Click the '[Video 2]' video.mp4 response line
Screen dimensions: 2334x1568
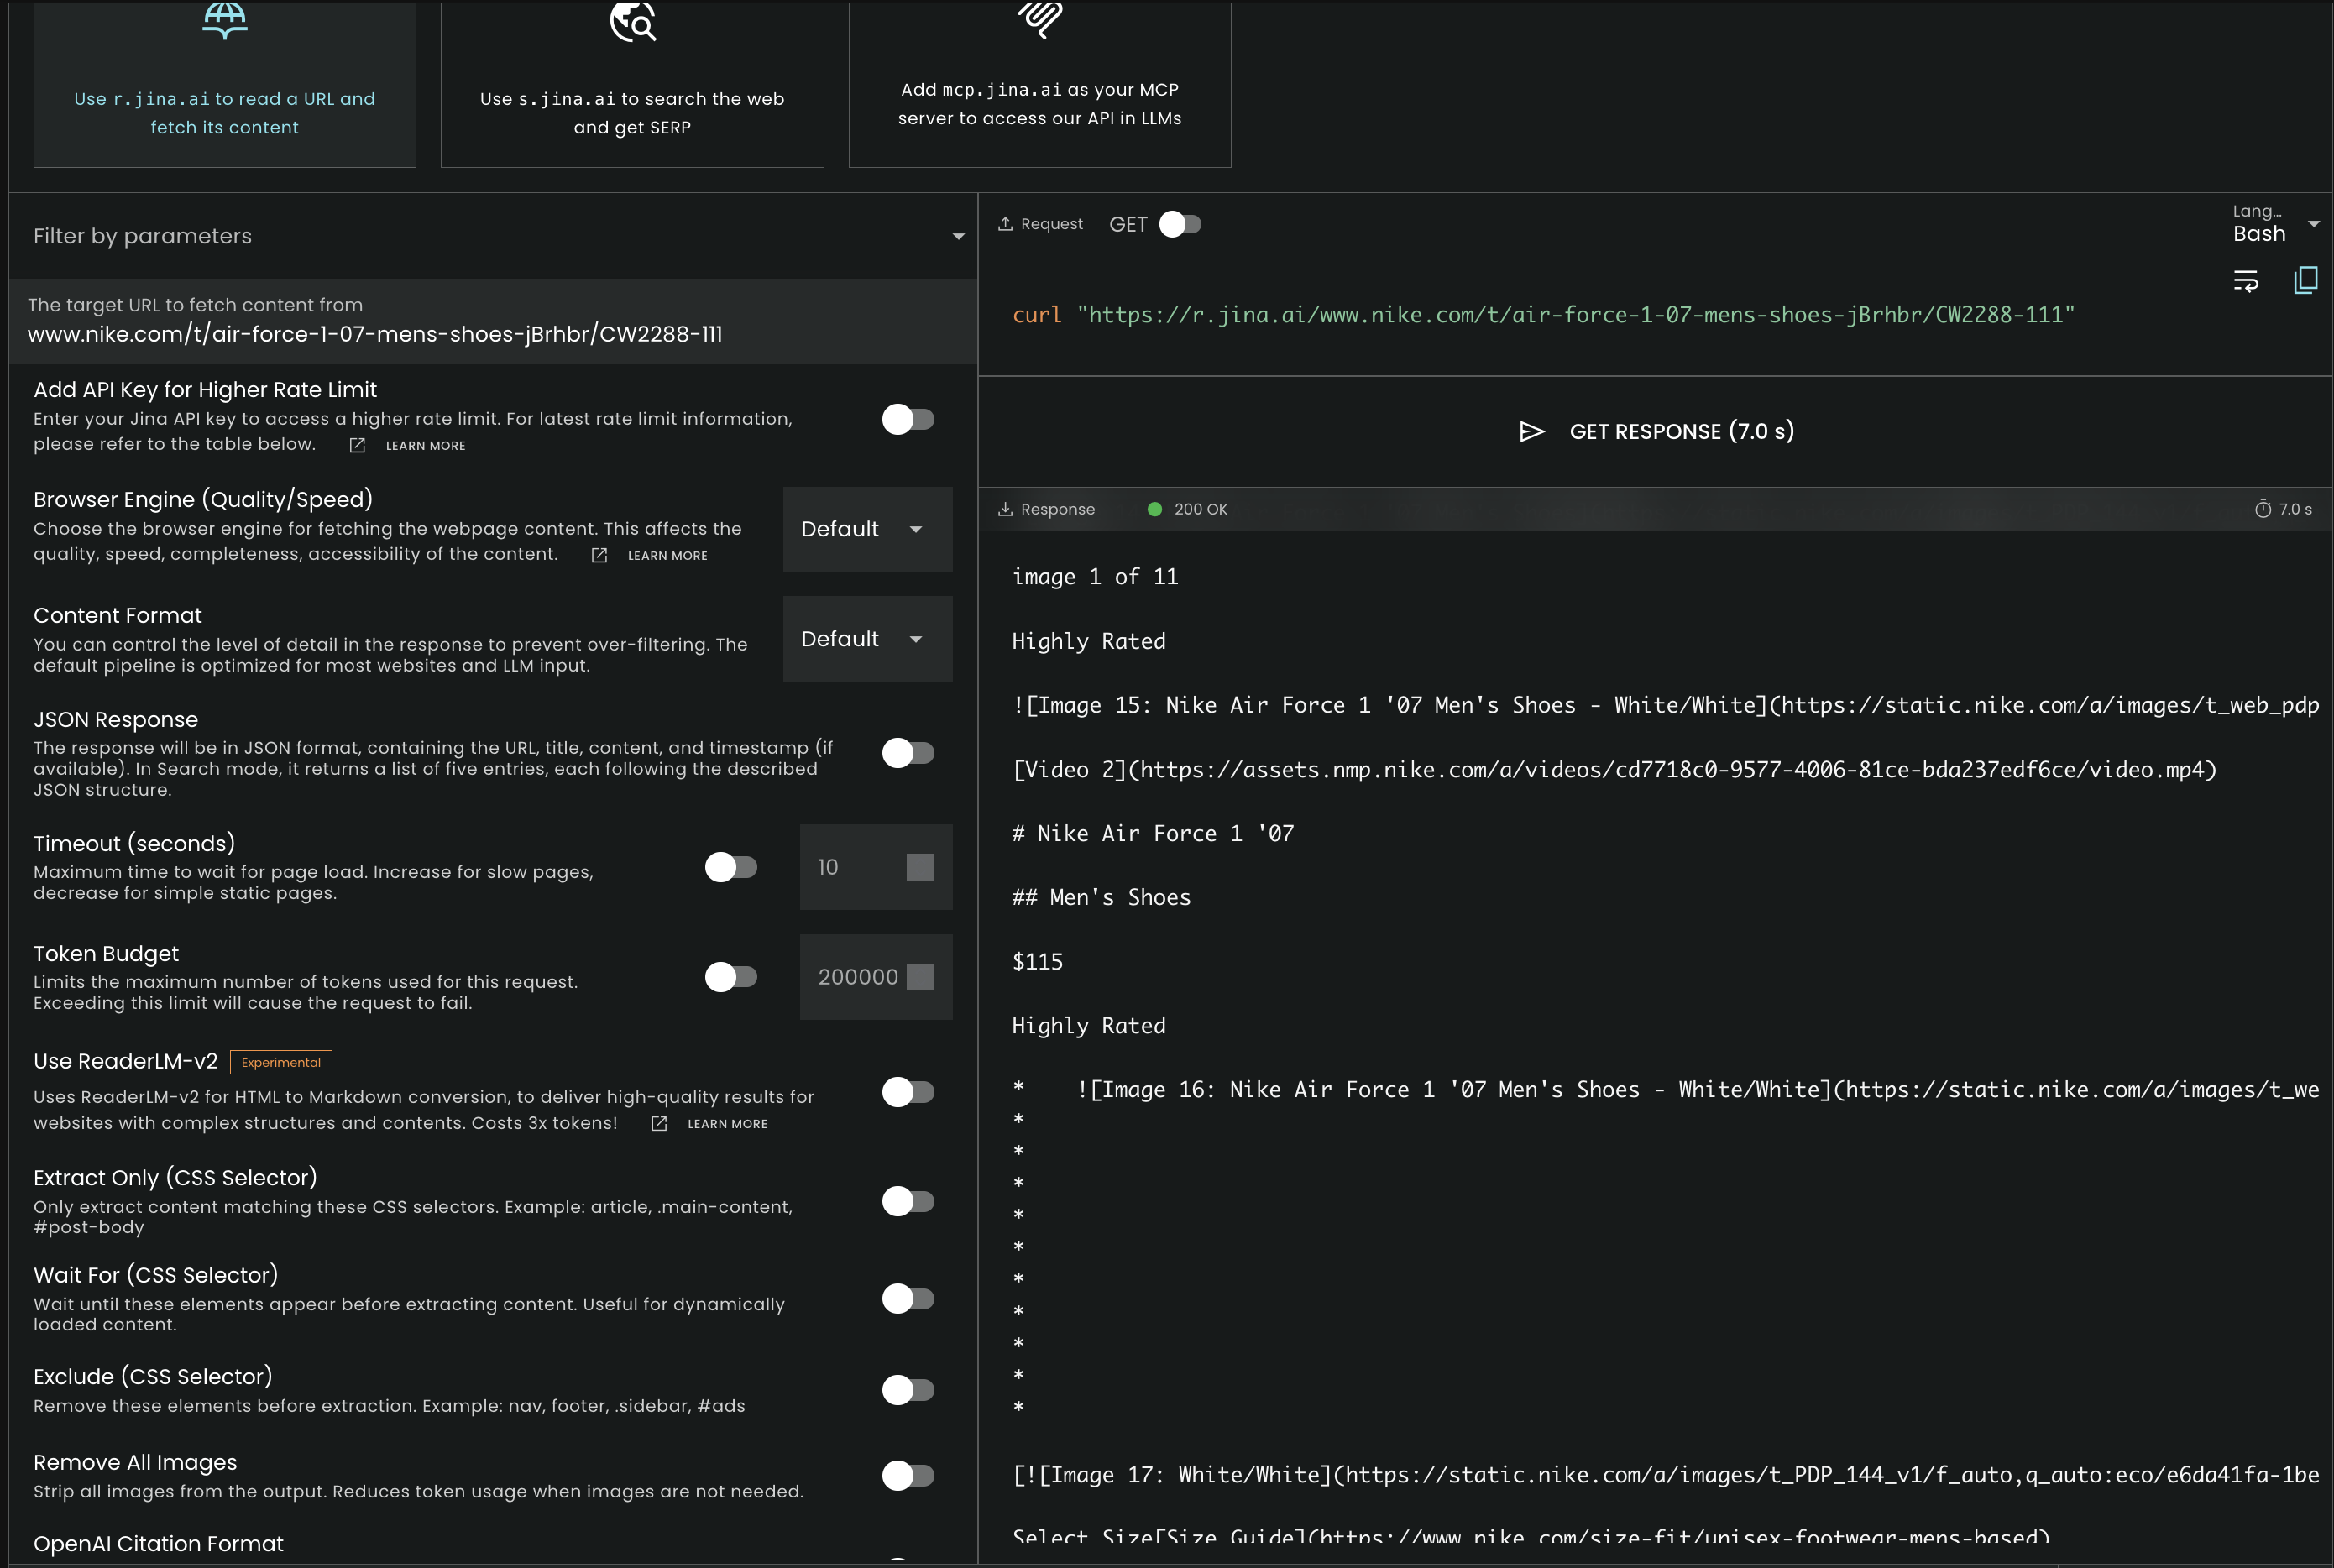point(1614,770)
